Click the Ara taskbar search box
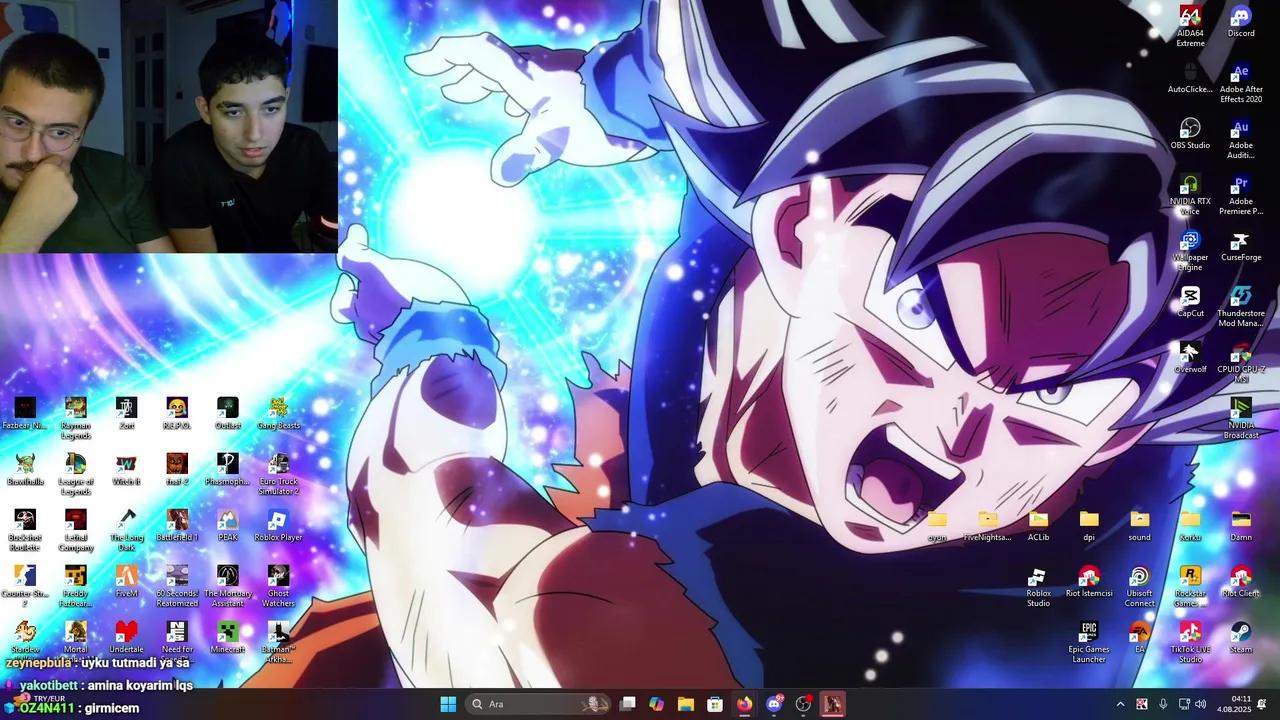 (539, 704)
